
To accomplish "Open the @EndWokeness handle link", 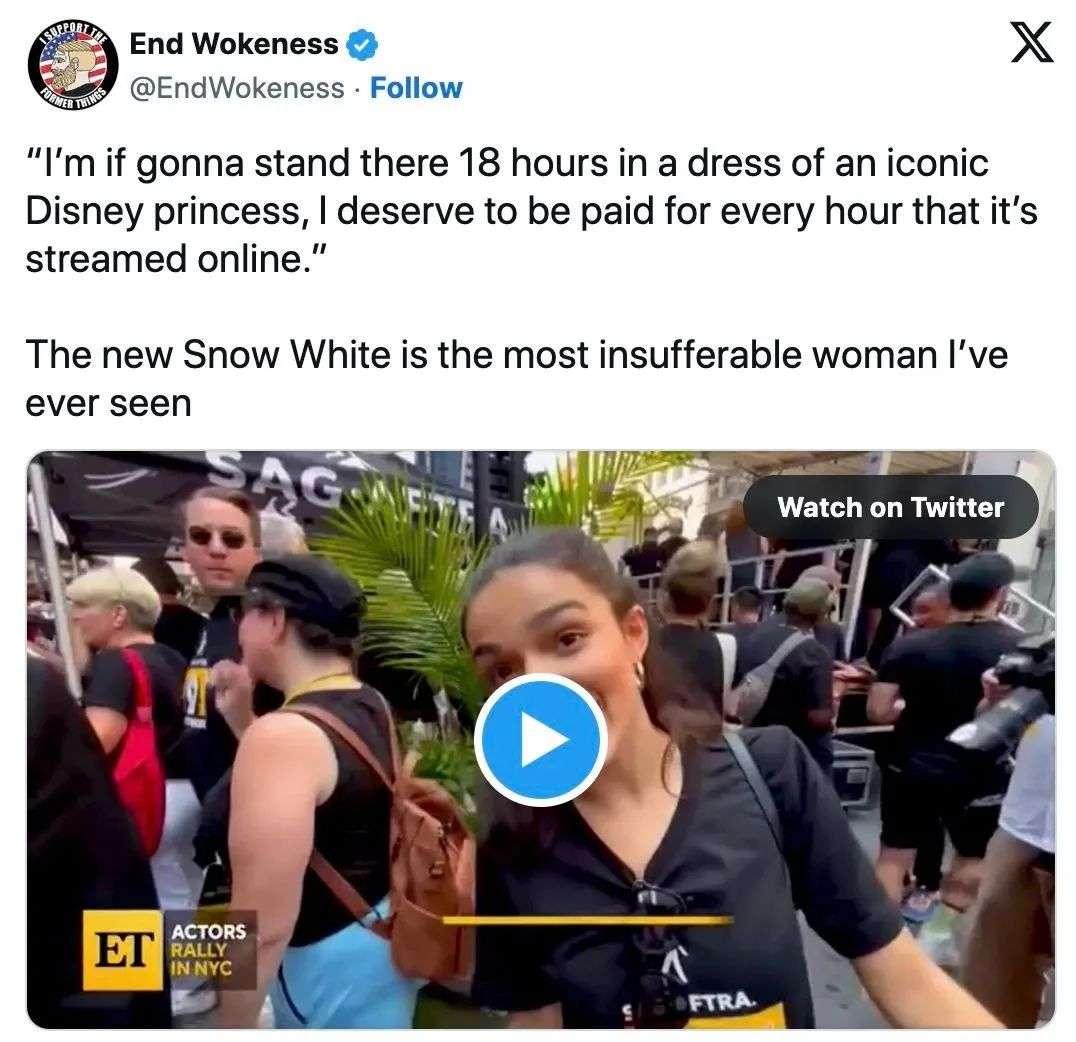I will [x=237, y=89].
